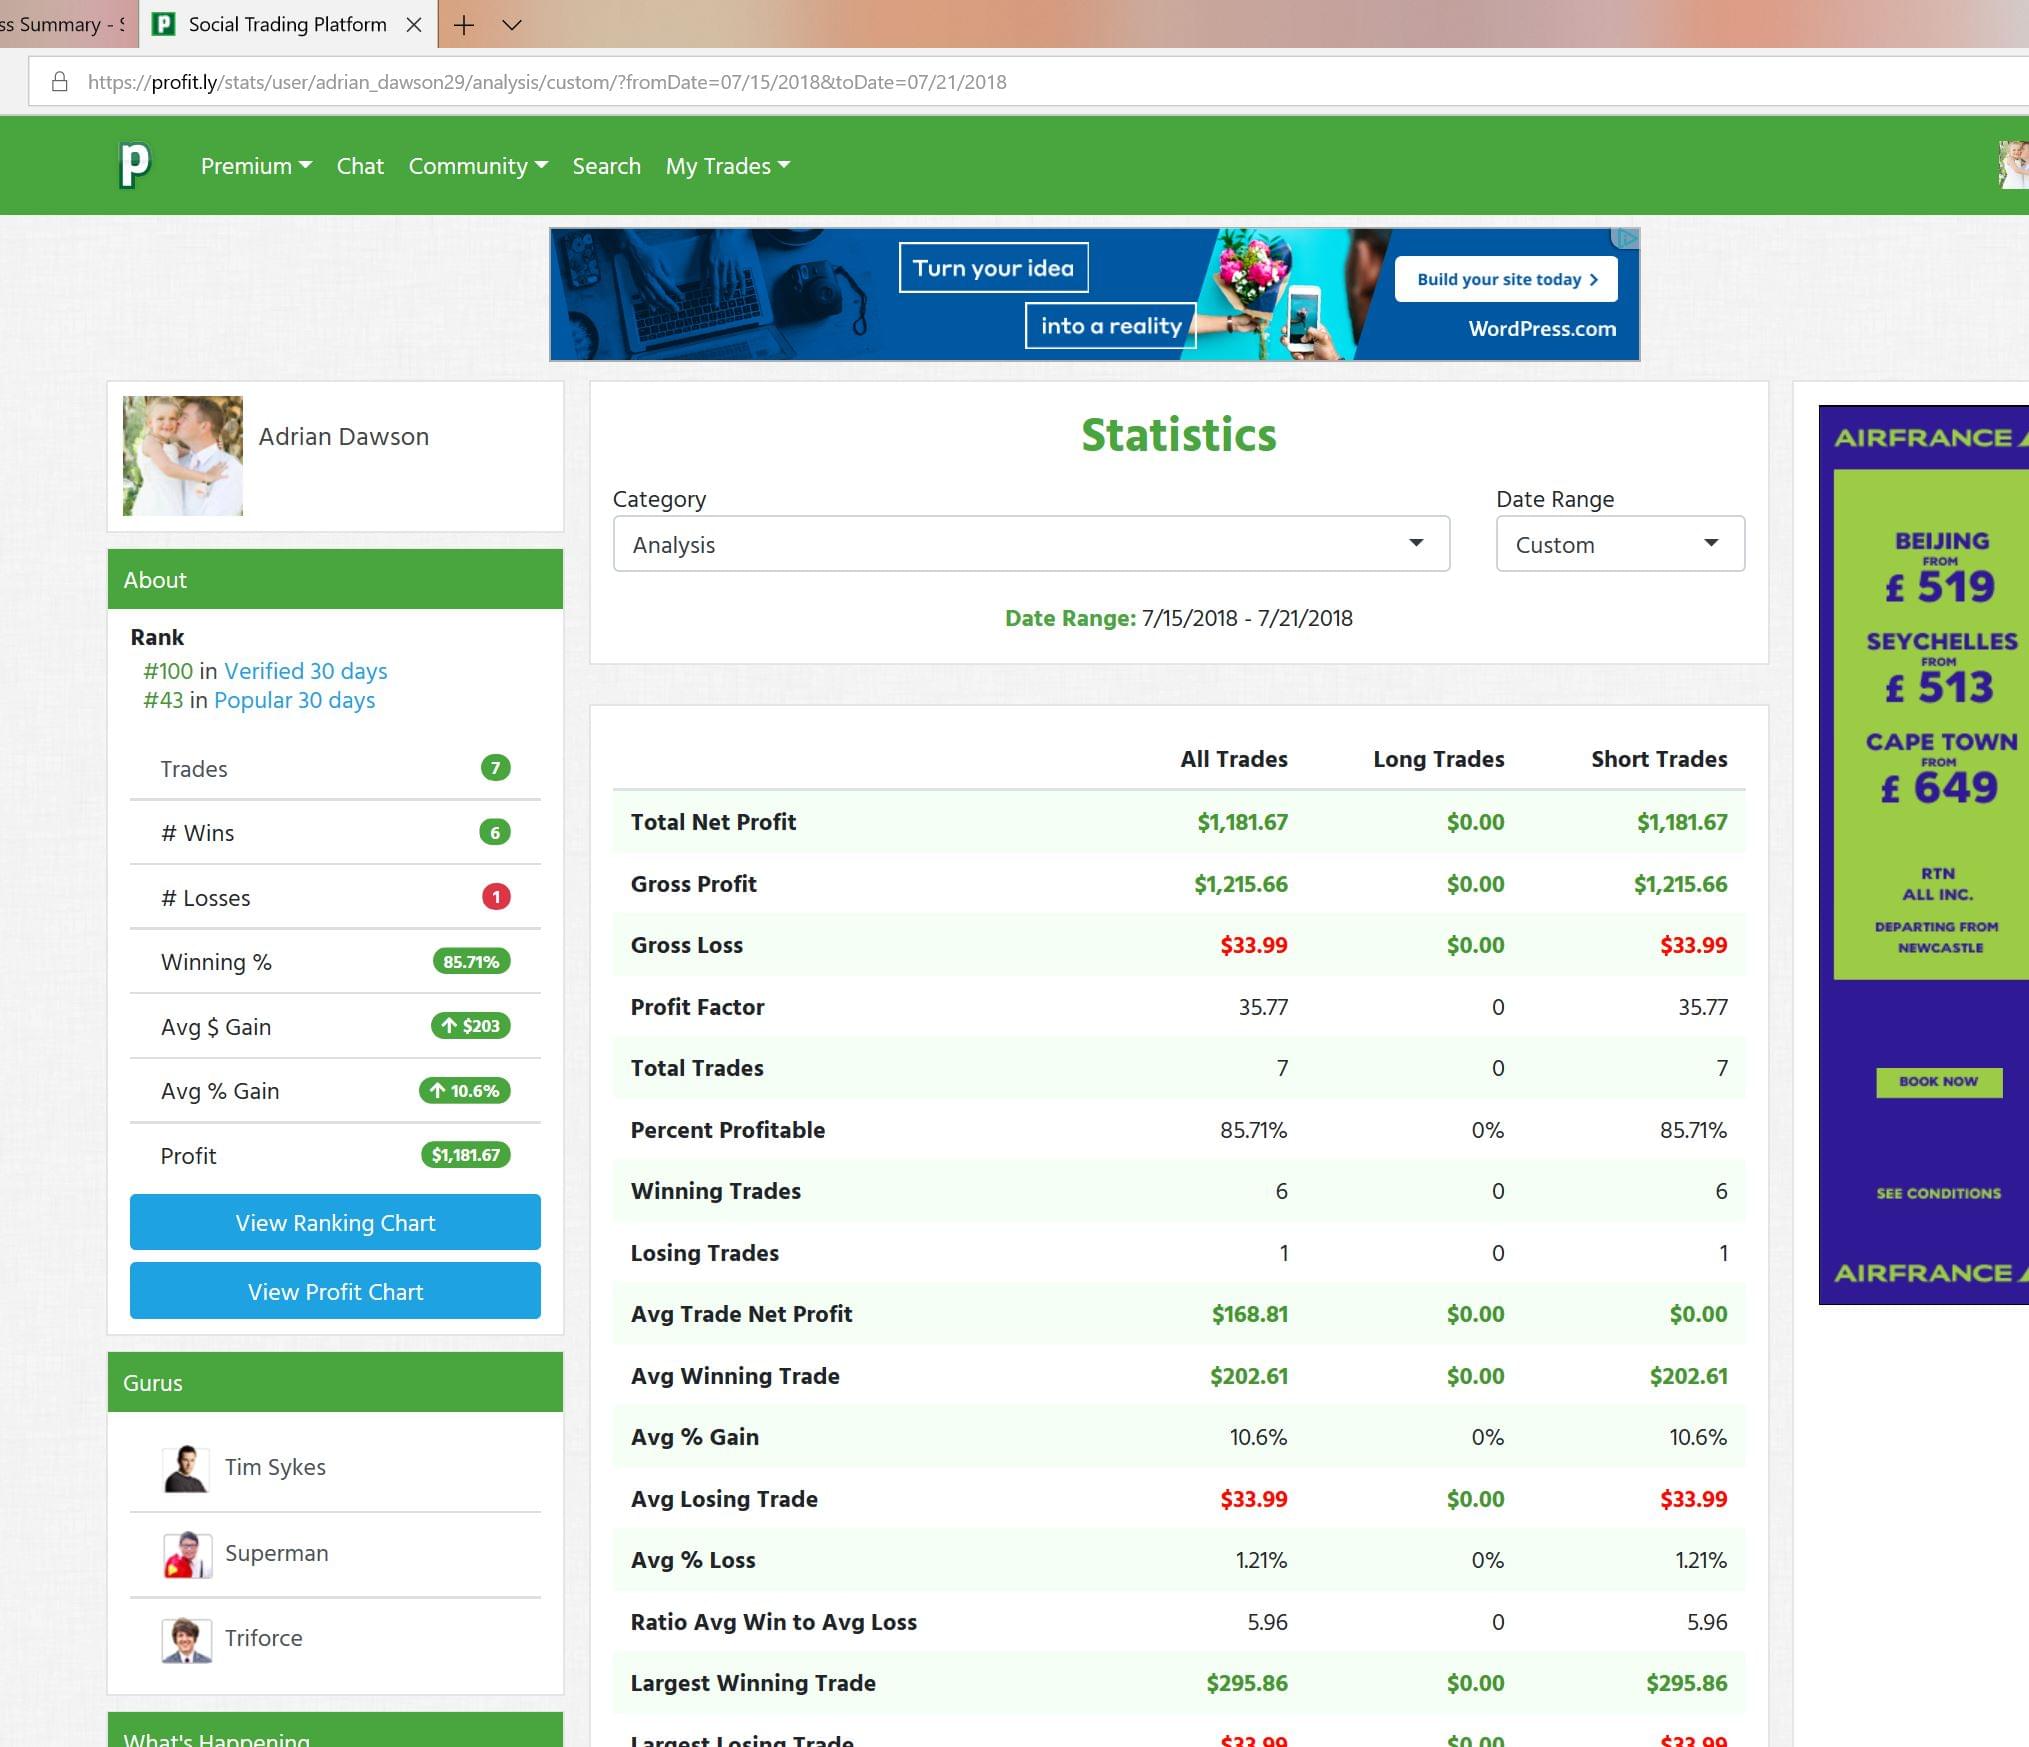Click Superman guru avatar
The height and width of the screenshot is (1747, 2029).
[x=186, y=1554]
